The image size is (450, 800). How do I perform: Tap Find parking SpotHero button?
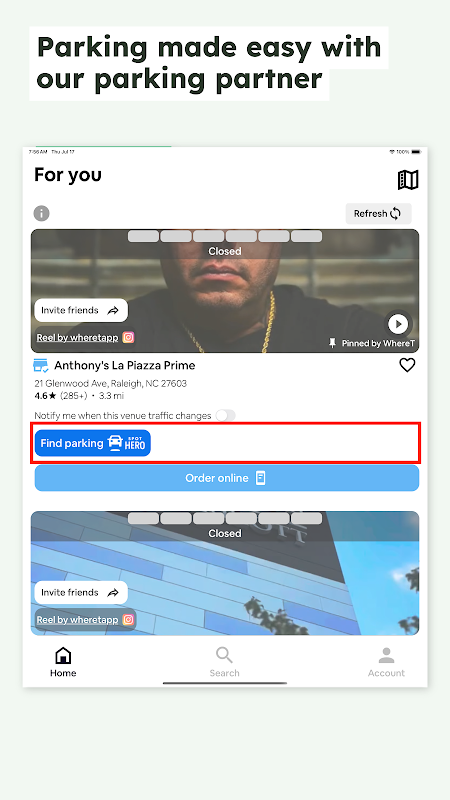pos(93,443)
